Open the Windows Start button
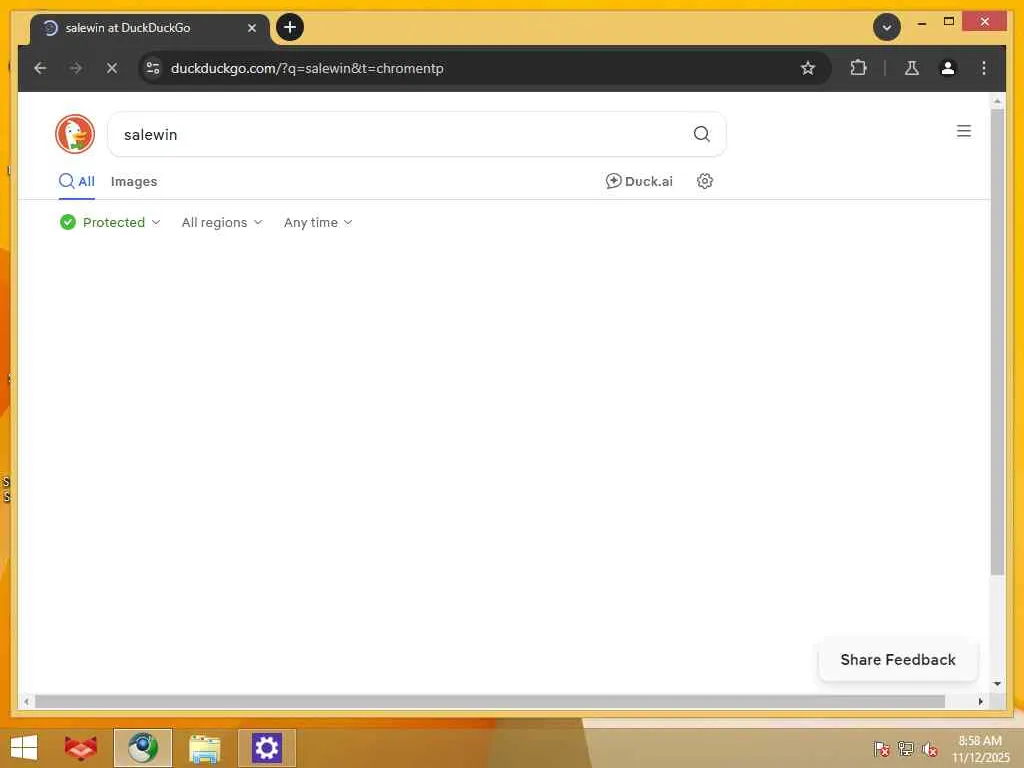The height and width of the screenshot is (768, 1024). pos(24,748)
